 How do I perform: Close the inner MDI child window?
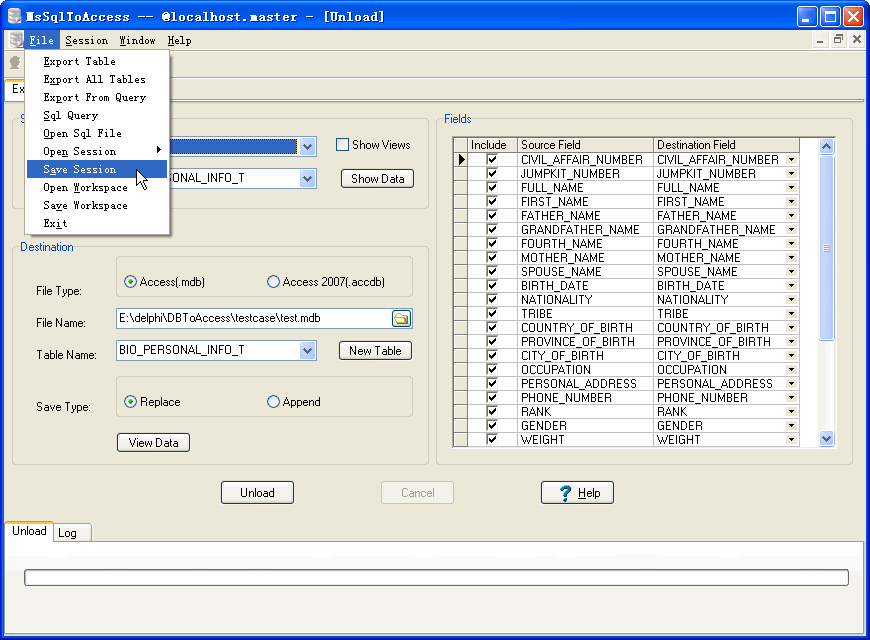click(857, 39)
